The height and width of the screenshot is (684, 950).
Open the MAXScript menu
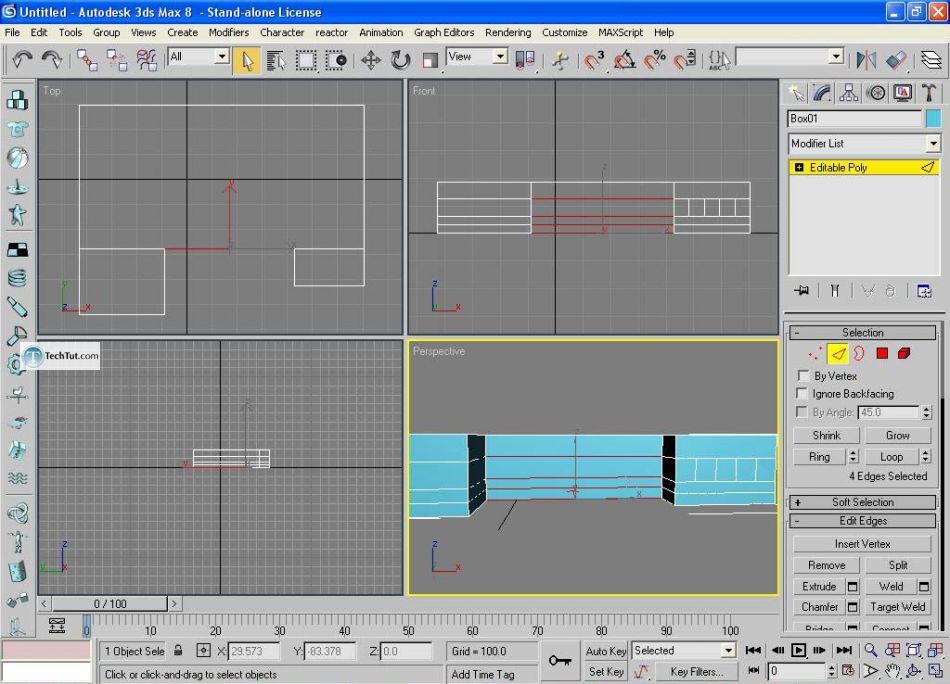pos(620,33)
